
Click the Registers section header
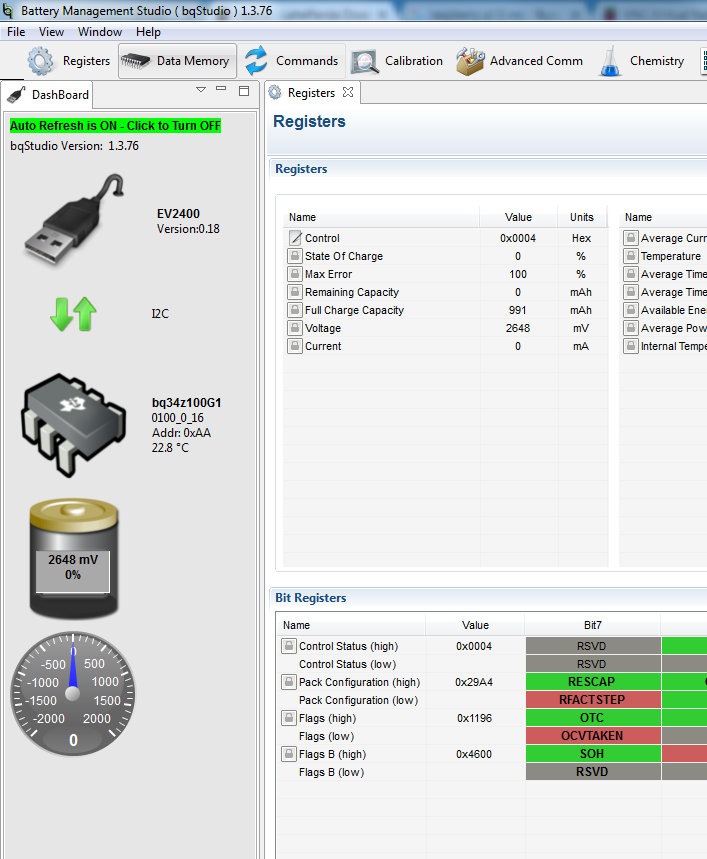[x=301, y=169]
